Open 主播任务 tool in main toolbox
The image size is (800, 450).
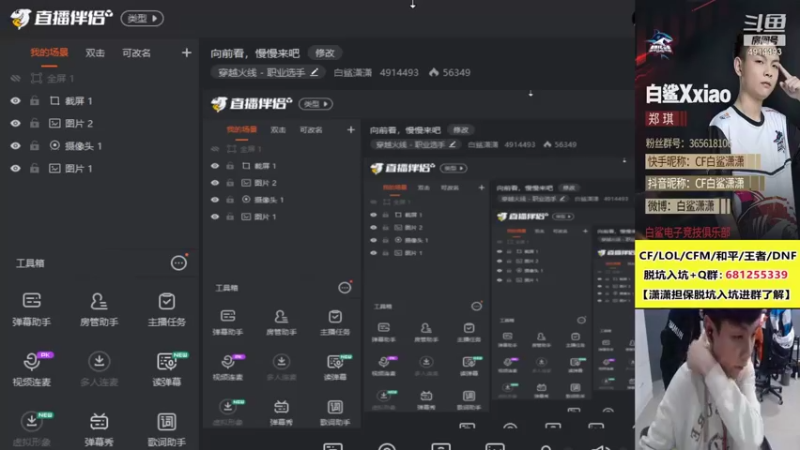[x=166, y=309]
